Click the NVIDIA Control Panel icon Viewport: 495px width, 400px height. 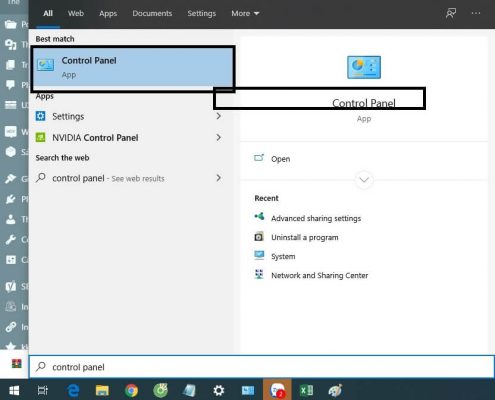[x=41, y=137]
